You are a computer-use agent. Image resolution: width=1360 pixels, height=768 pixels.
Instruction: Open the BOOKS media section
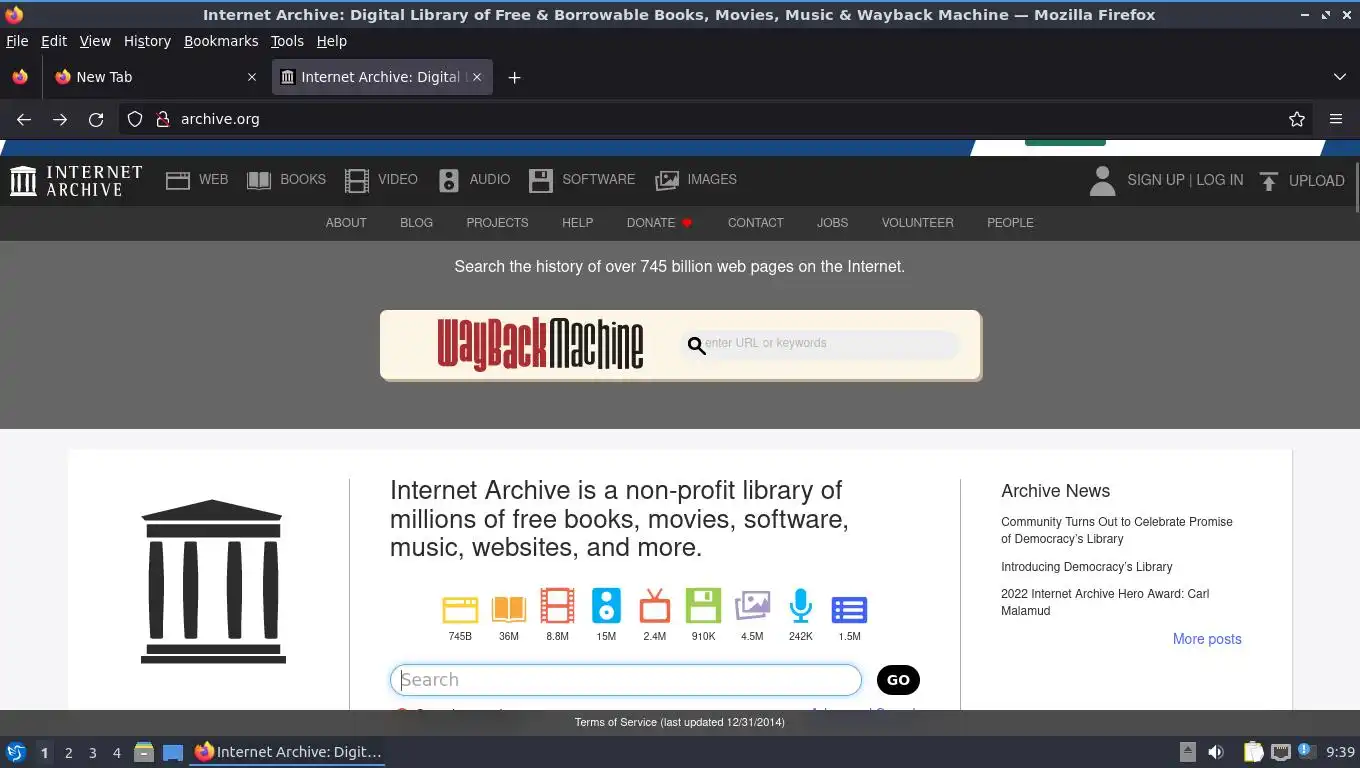(x=286, y=180)
